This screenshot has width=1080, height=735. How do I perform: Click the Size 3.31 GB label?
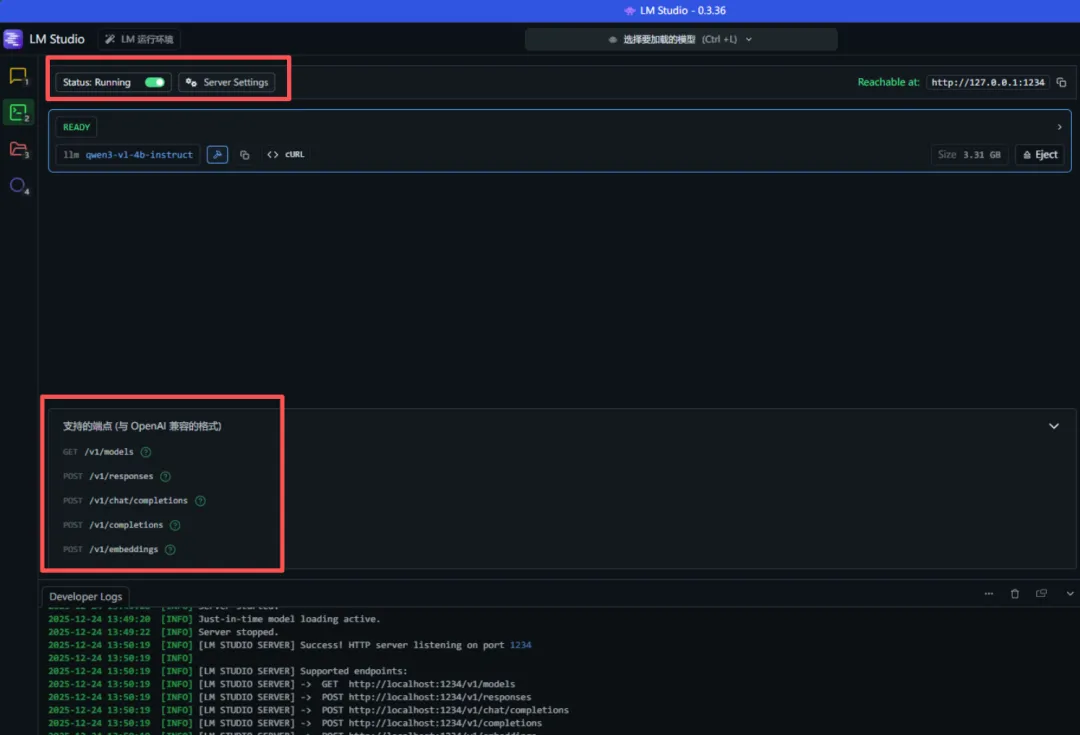969,154
